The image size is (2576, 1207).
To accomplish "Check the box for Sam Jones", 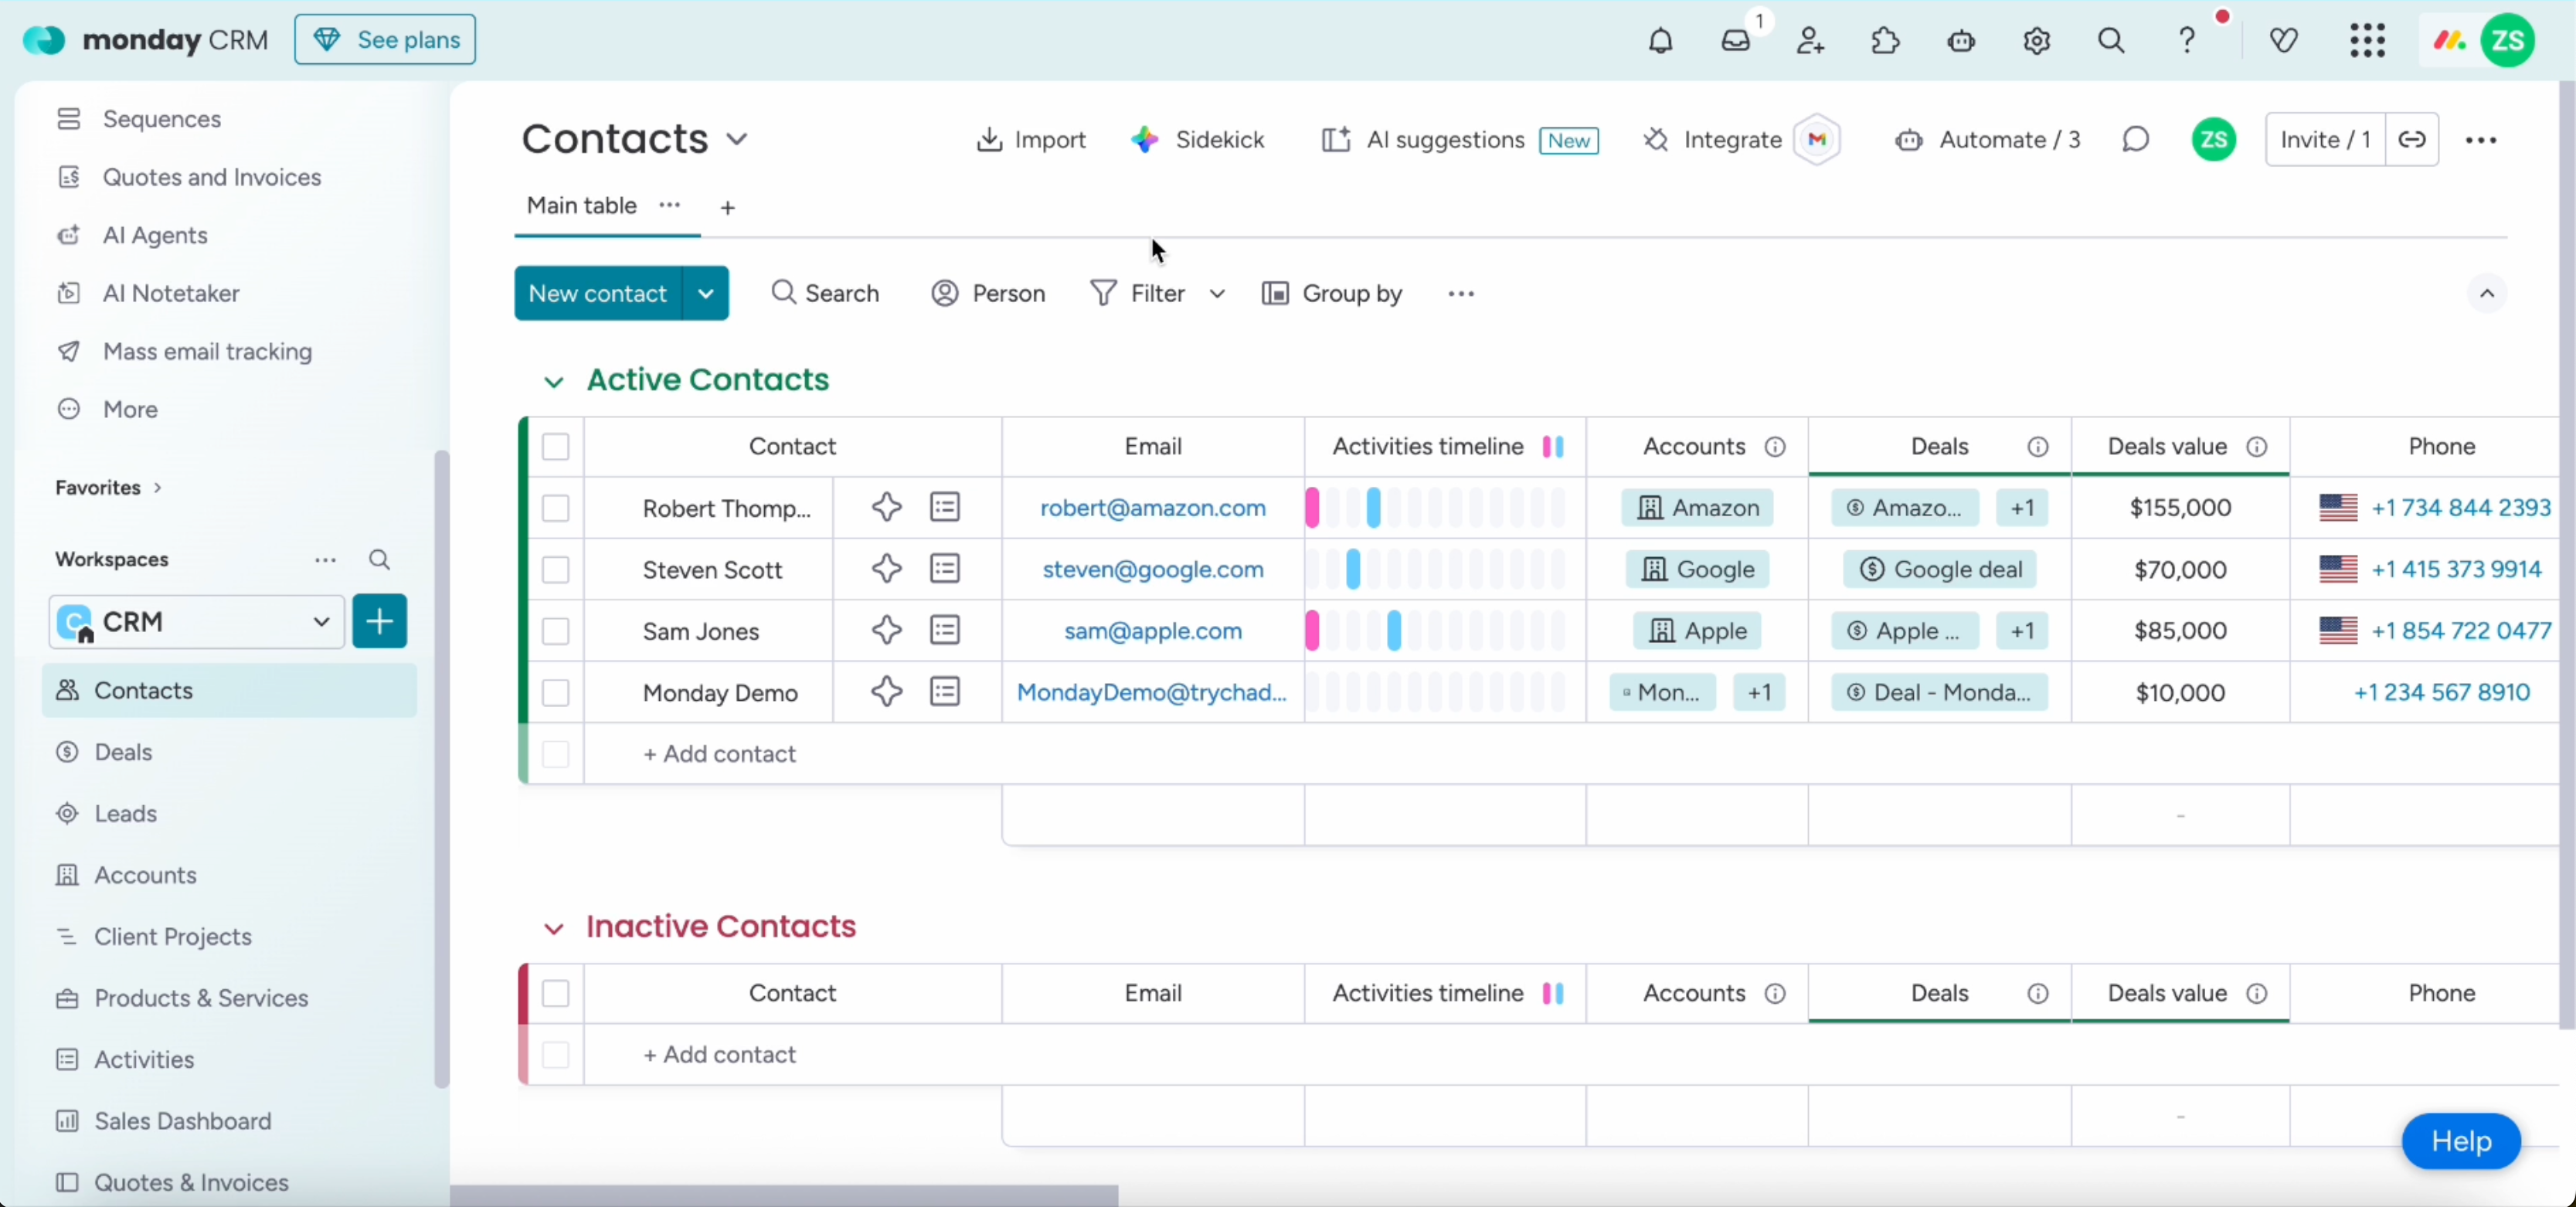I will click(556, 631).
